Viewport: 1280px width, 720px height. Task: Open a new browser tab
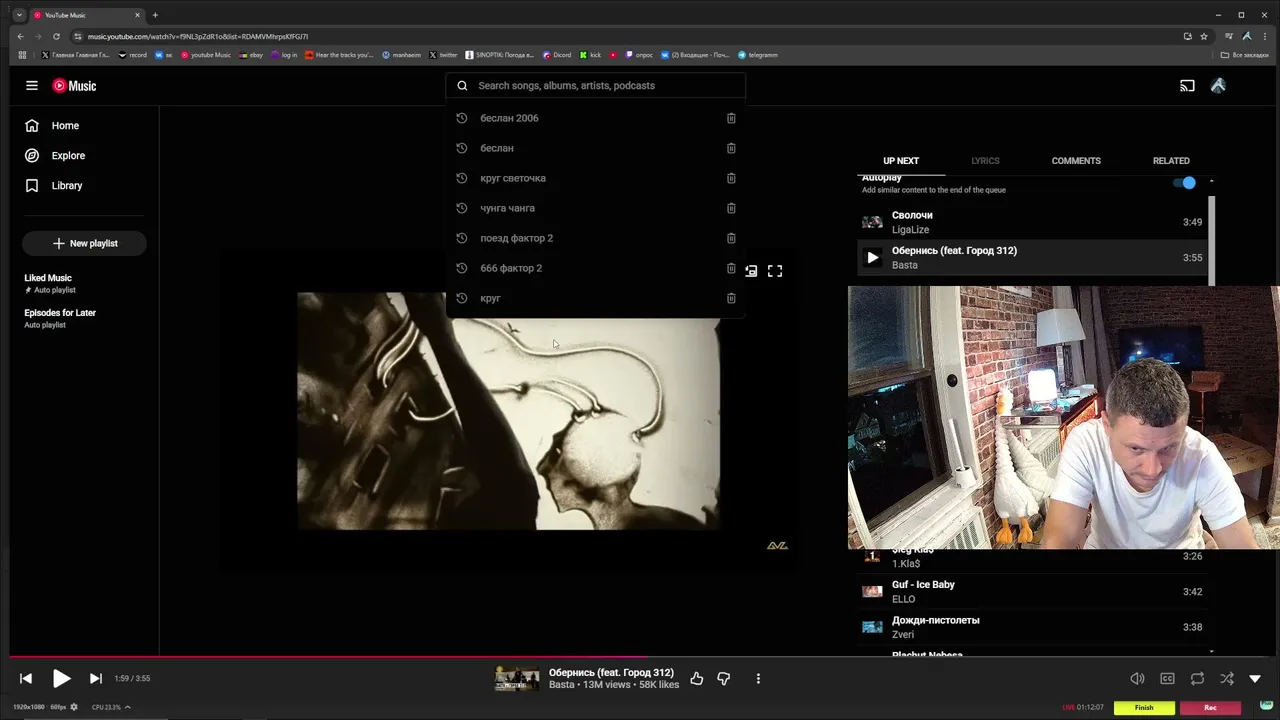155,15
